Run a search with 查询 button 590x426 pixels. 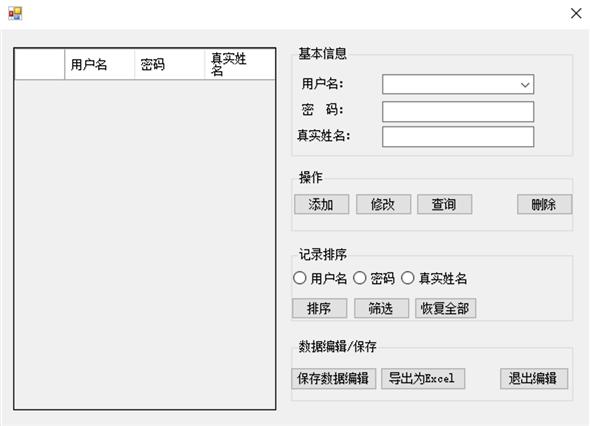444,204
